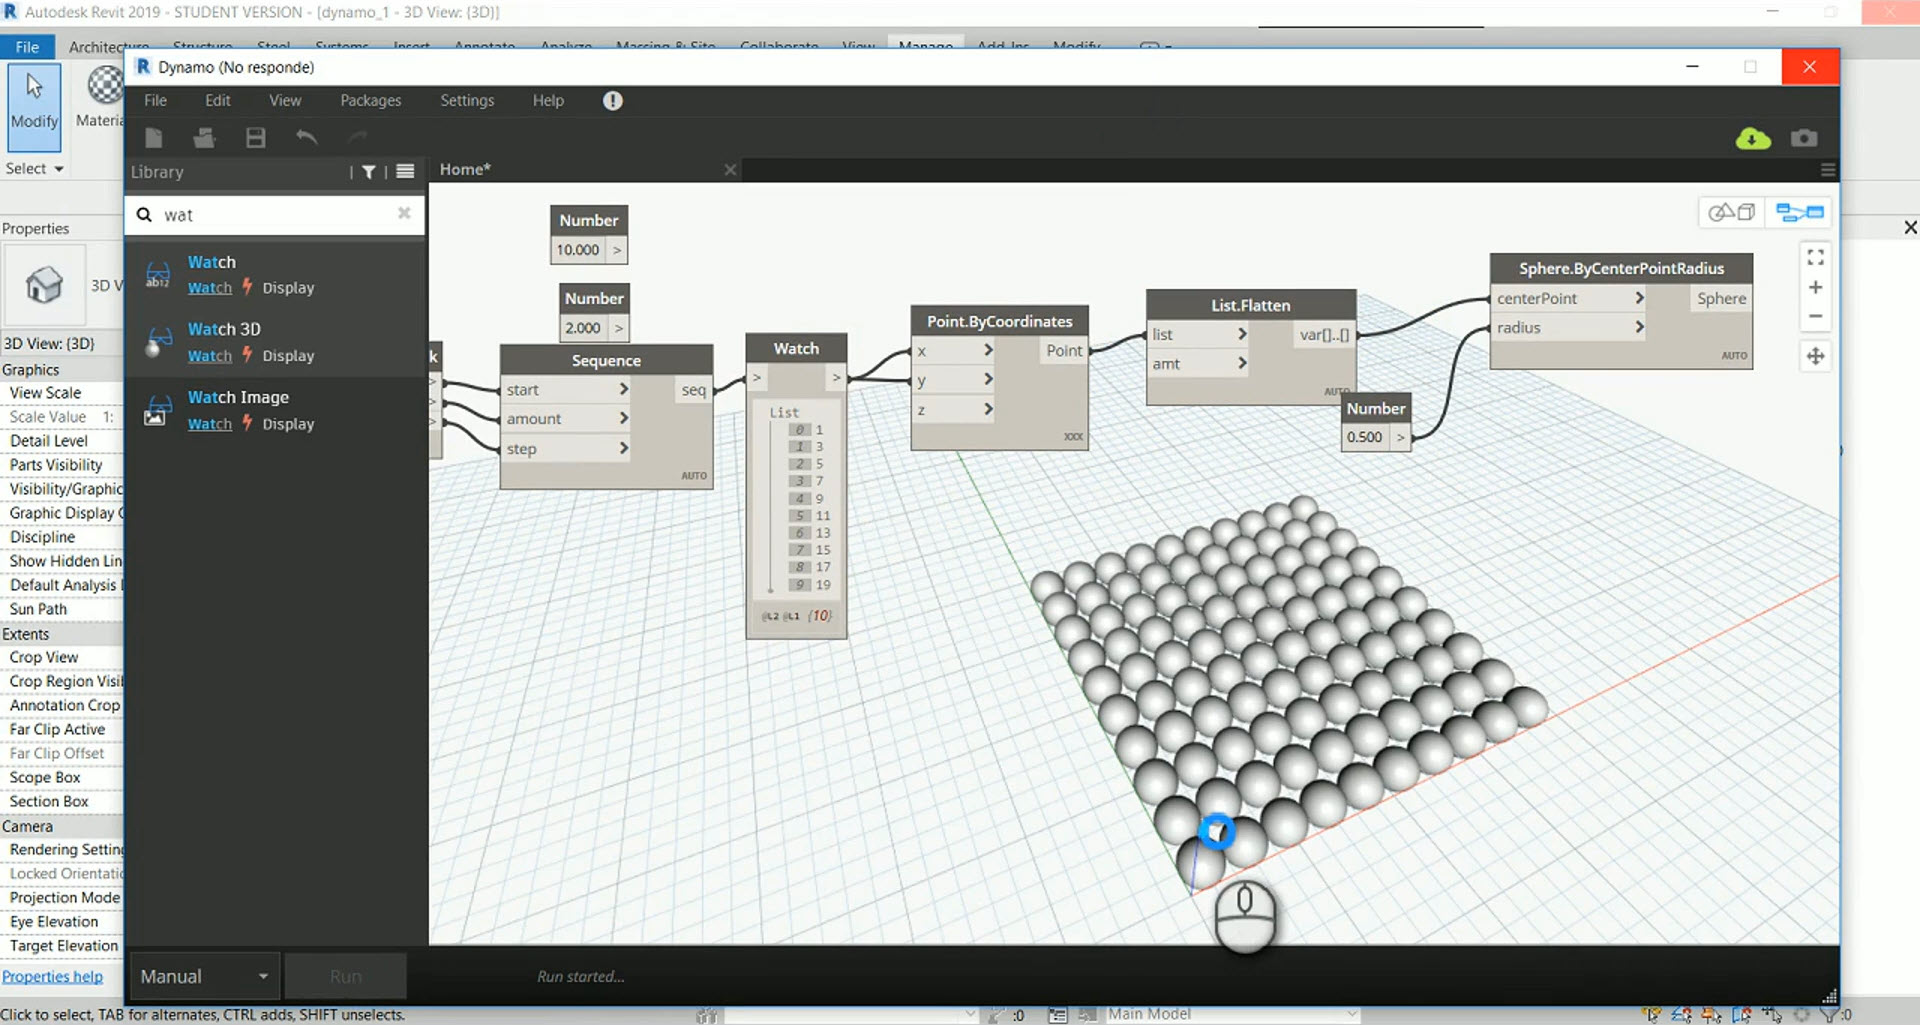Zoom to fit the workspace
This screenshot has width=1920, height=1025.
[1816, 258]
